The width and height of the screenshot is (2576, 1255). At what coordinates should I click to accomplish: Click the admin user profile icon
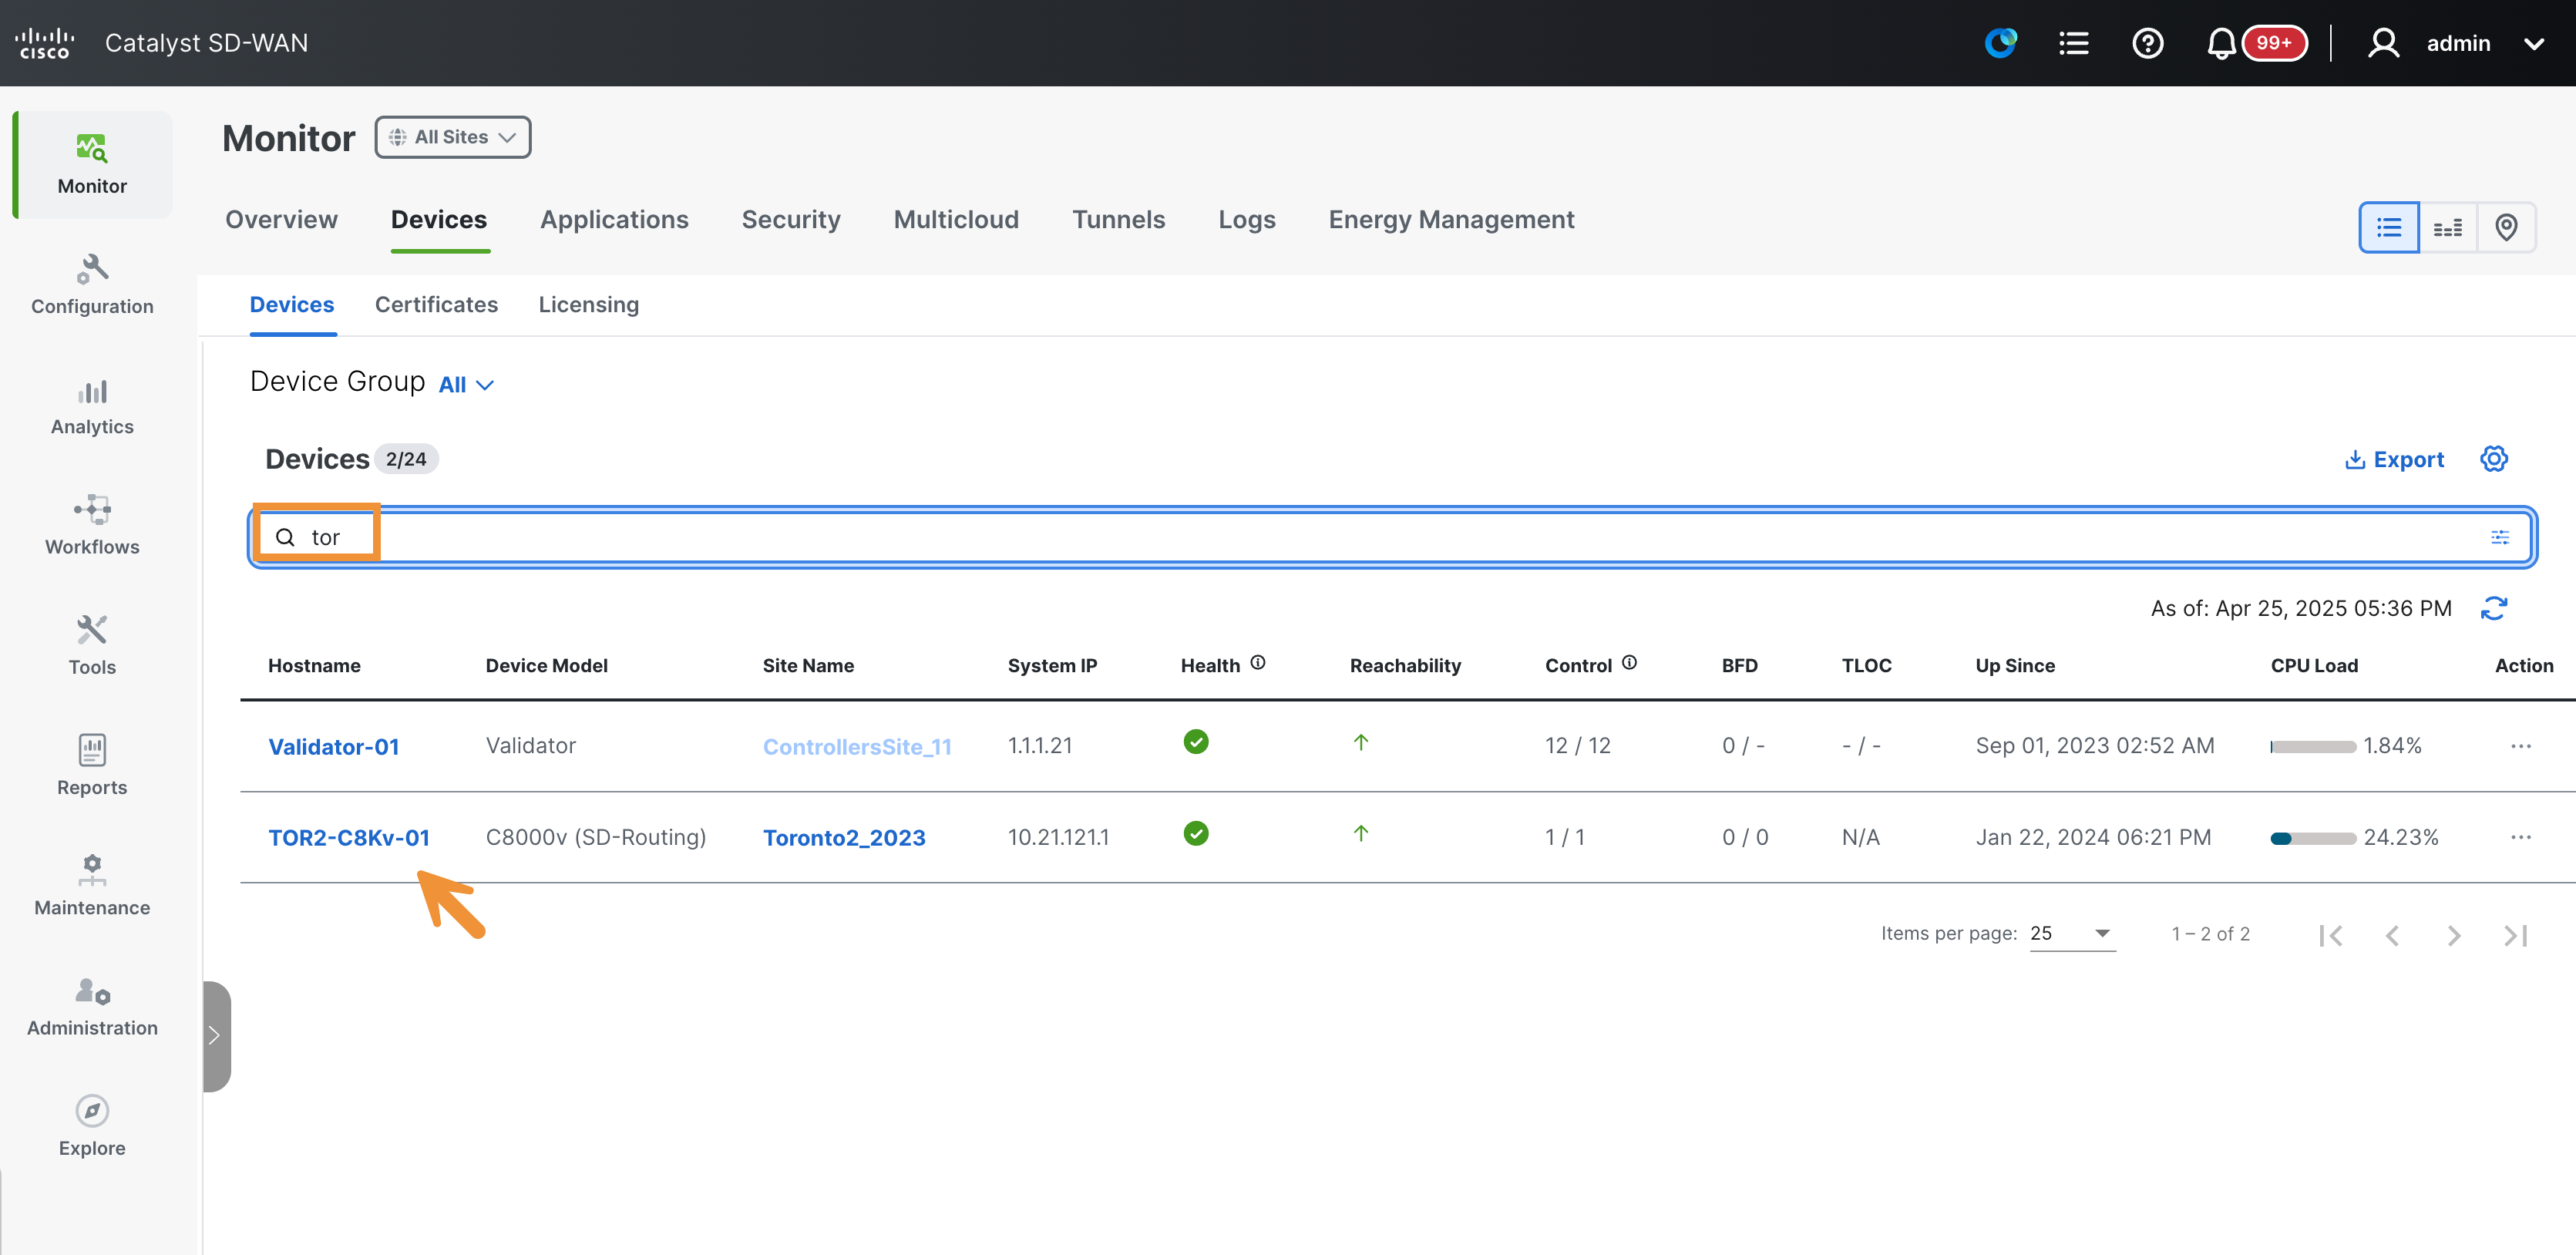(2384, 43)
